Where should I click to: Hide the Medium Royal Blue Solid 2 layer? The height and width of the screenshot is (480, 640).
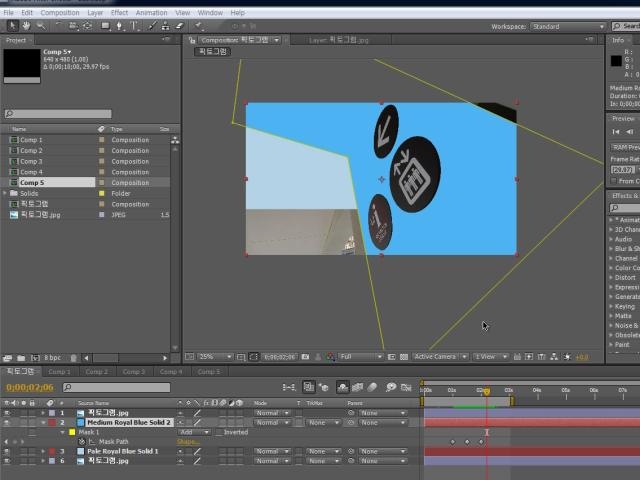[x=8, y=422]
